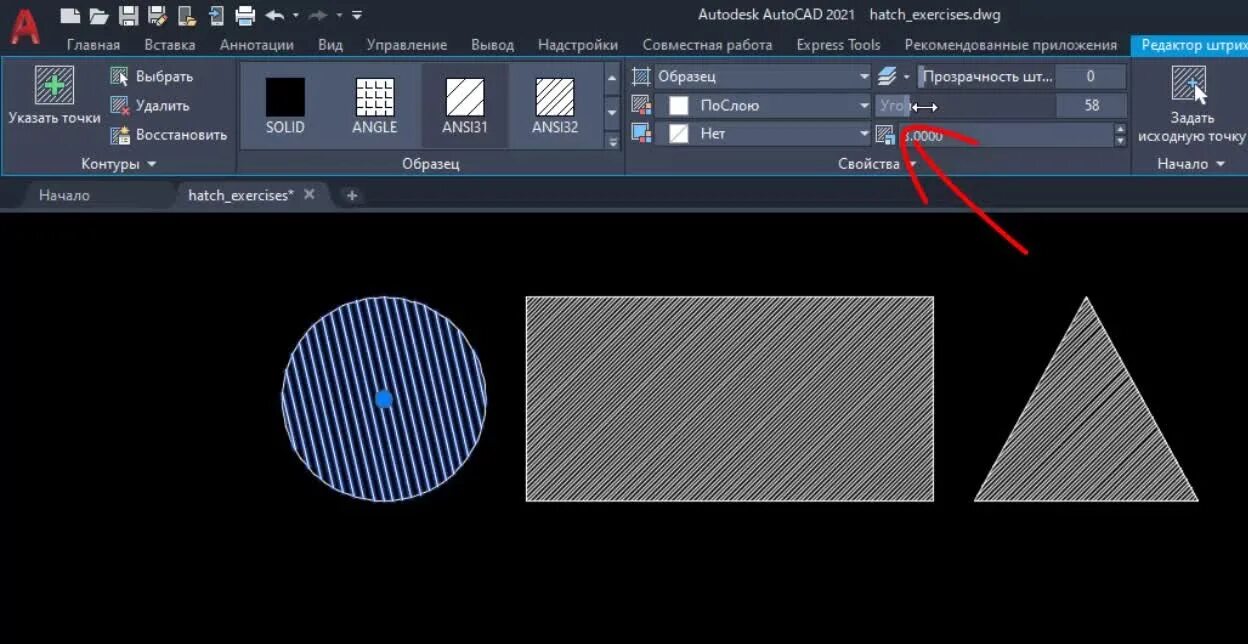Open the Вставка ribbon tab
Image resolution: width=1248 pixels, height=644 pixels.
pyautogui.click(x=170, y=45)
